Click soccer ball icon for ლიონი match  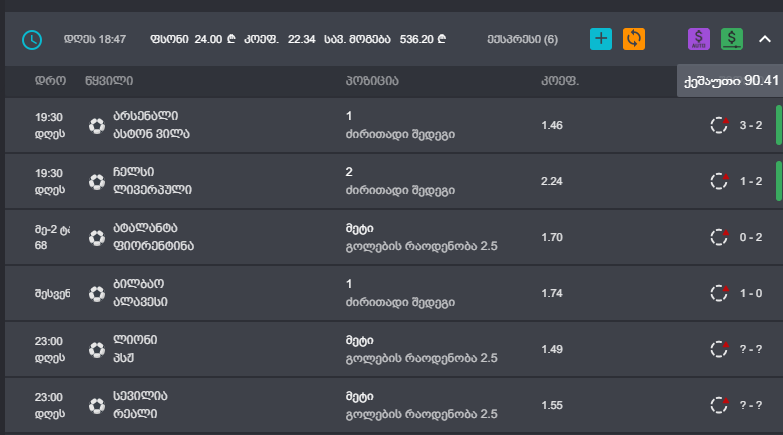97,349
